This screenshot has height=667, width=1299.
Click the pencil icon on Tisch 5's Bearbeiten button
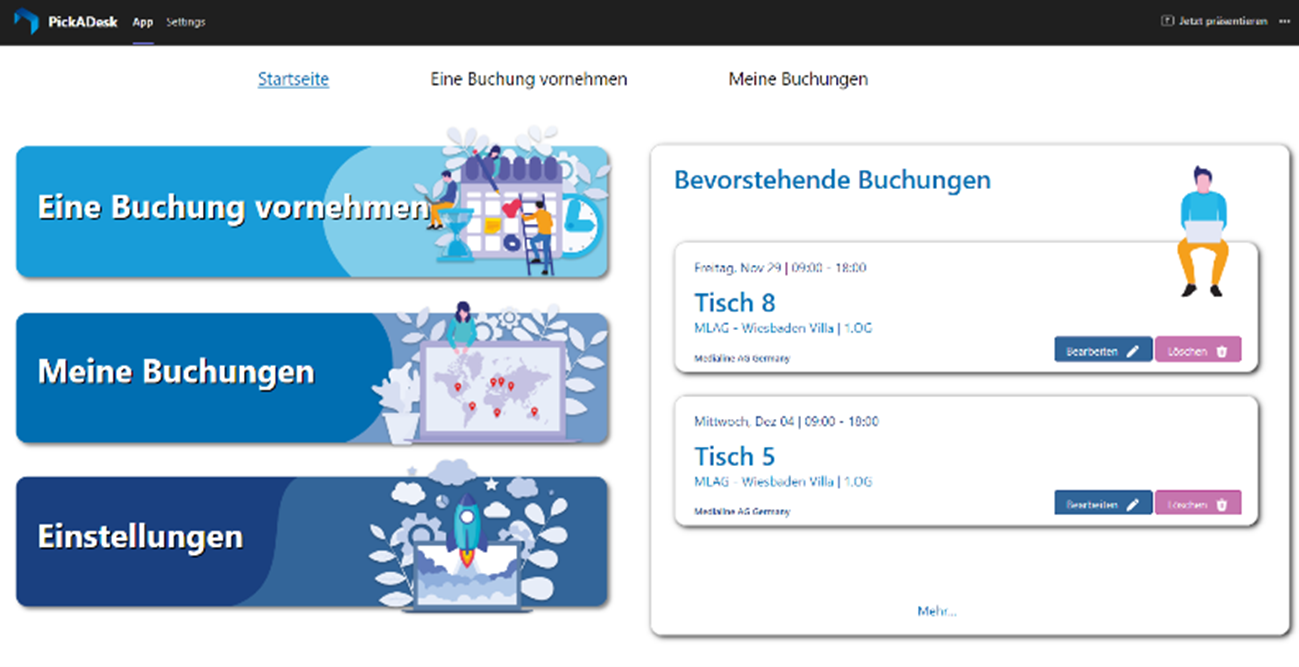click(x=1134, y=503)
